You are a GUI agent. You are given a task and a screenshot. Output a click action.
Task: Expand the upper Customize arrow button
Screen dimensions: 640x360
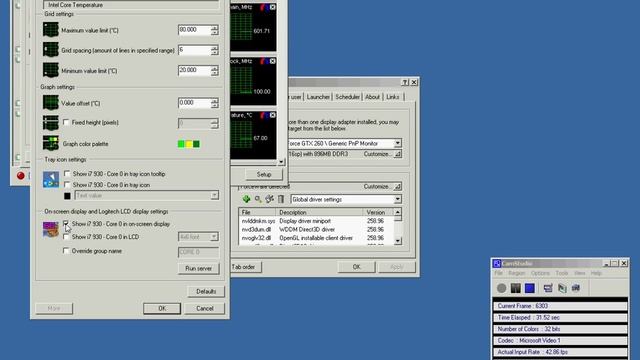398,154
